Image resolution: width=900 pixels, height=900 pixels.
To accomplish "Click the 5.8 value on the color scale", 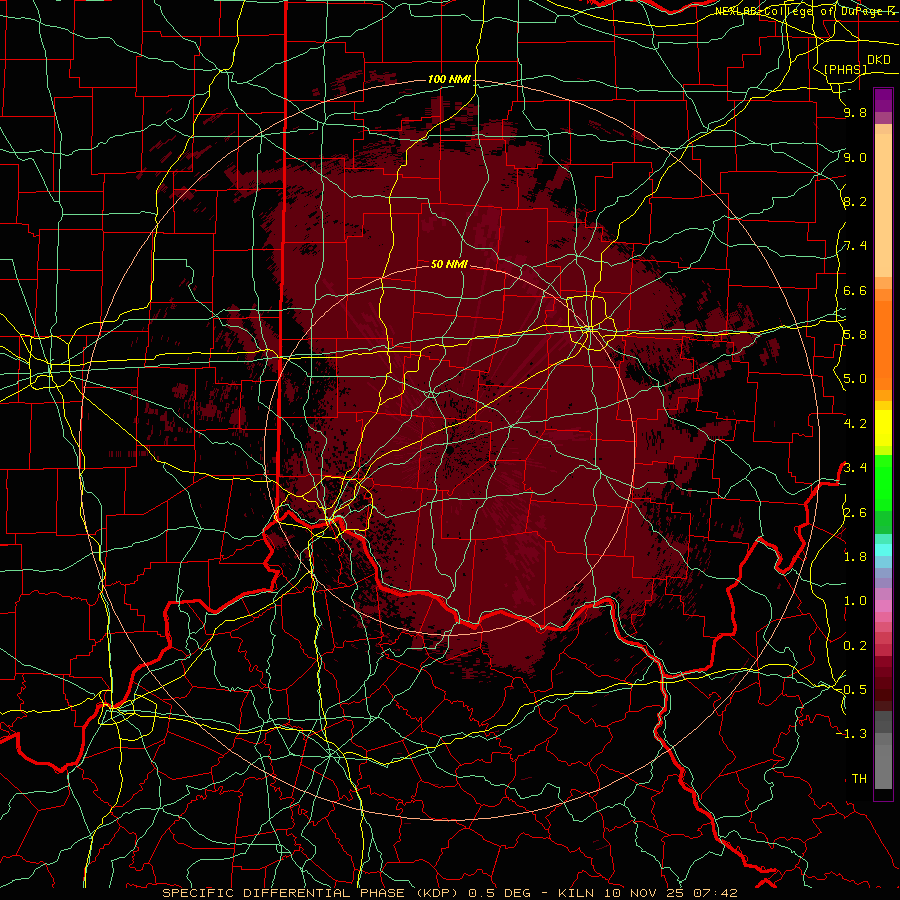I will (x=855, y=335).
